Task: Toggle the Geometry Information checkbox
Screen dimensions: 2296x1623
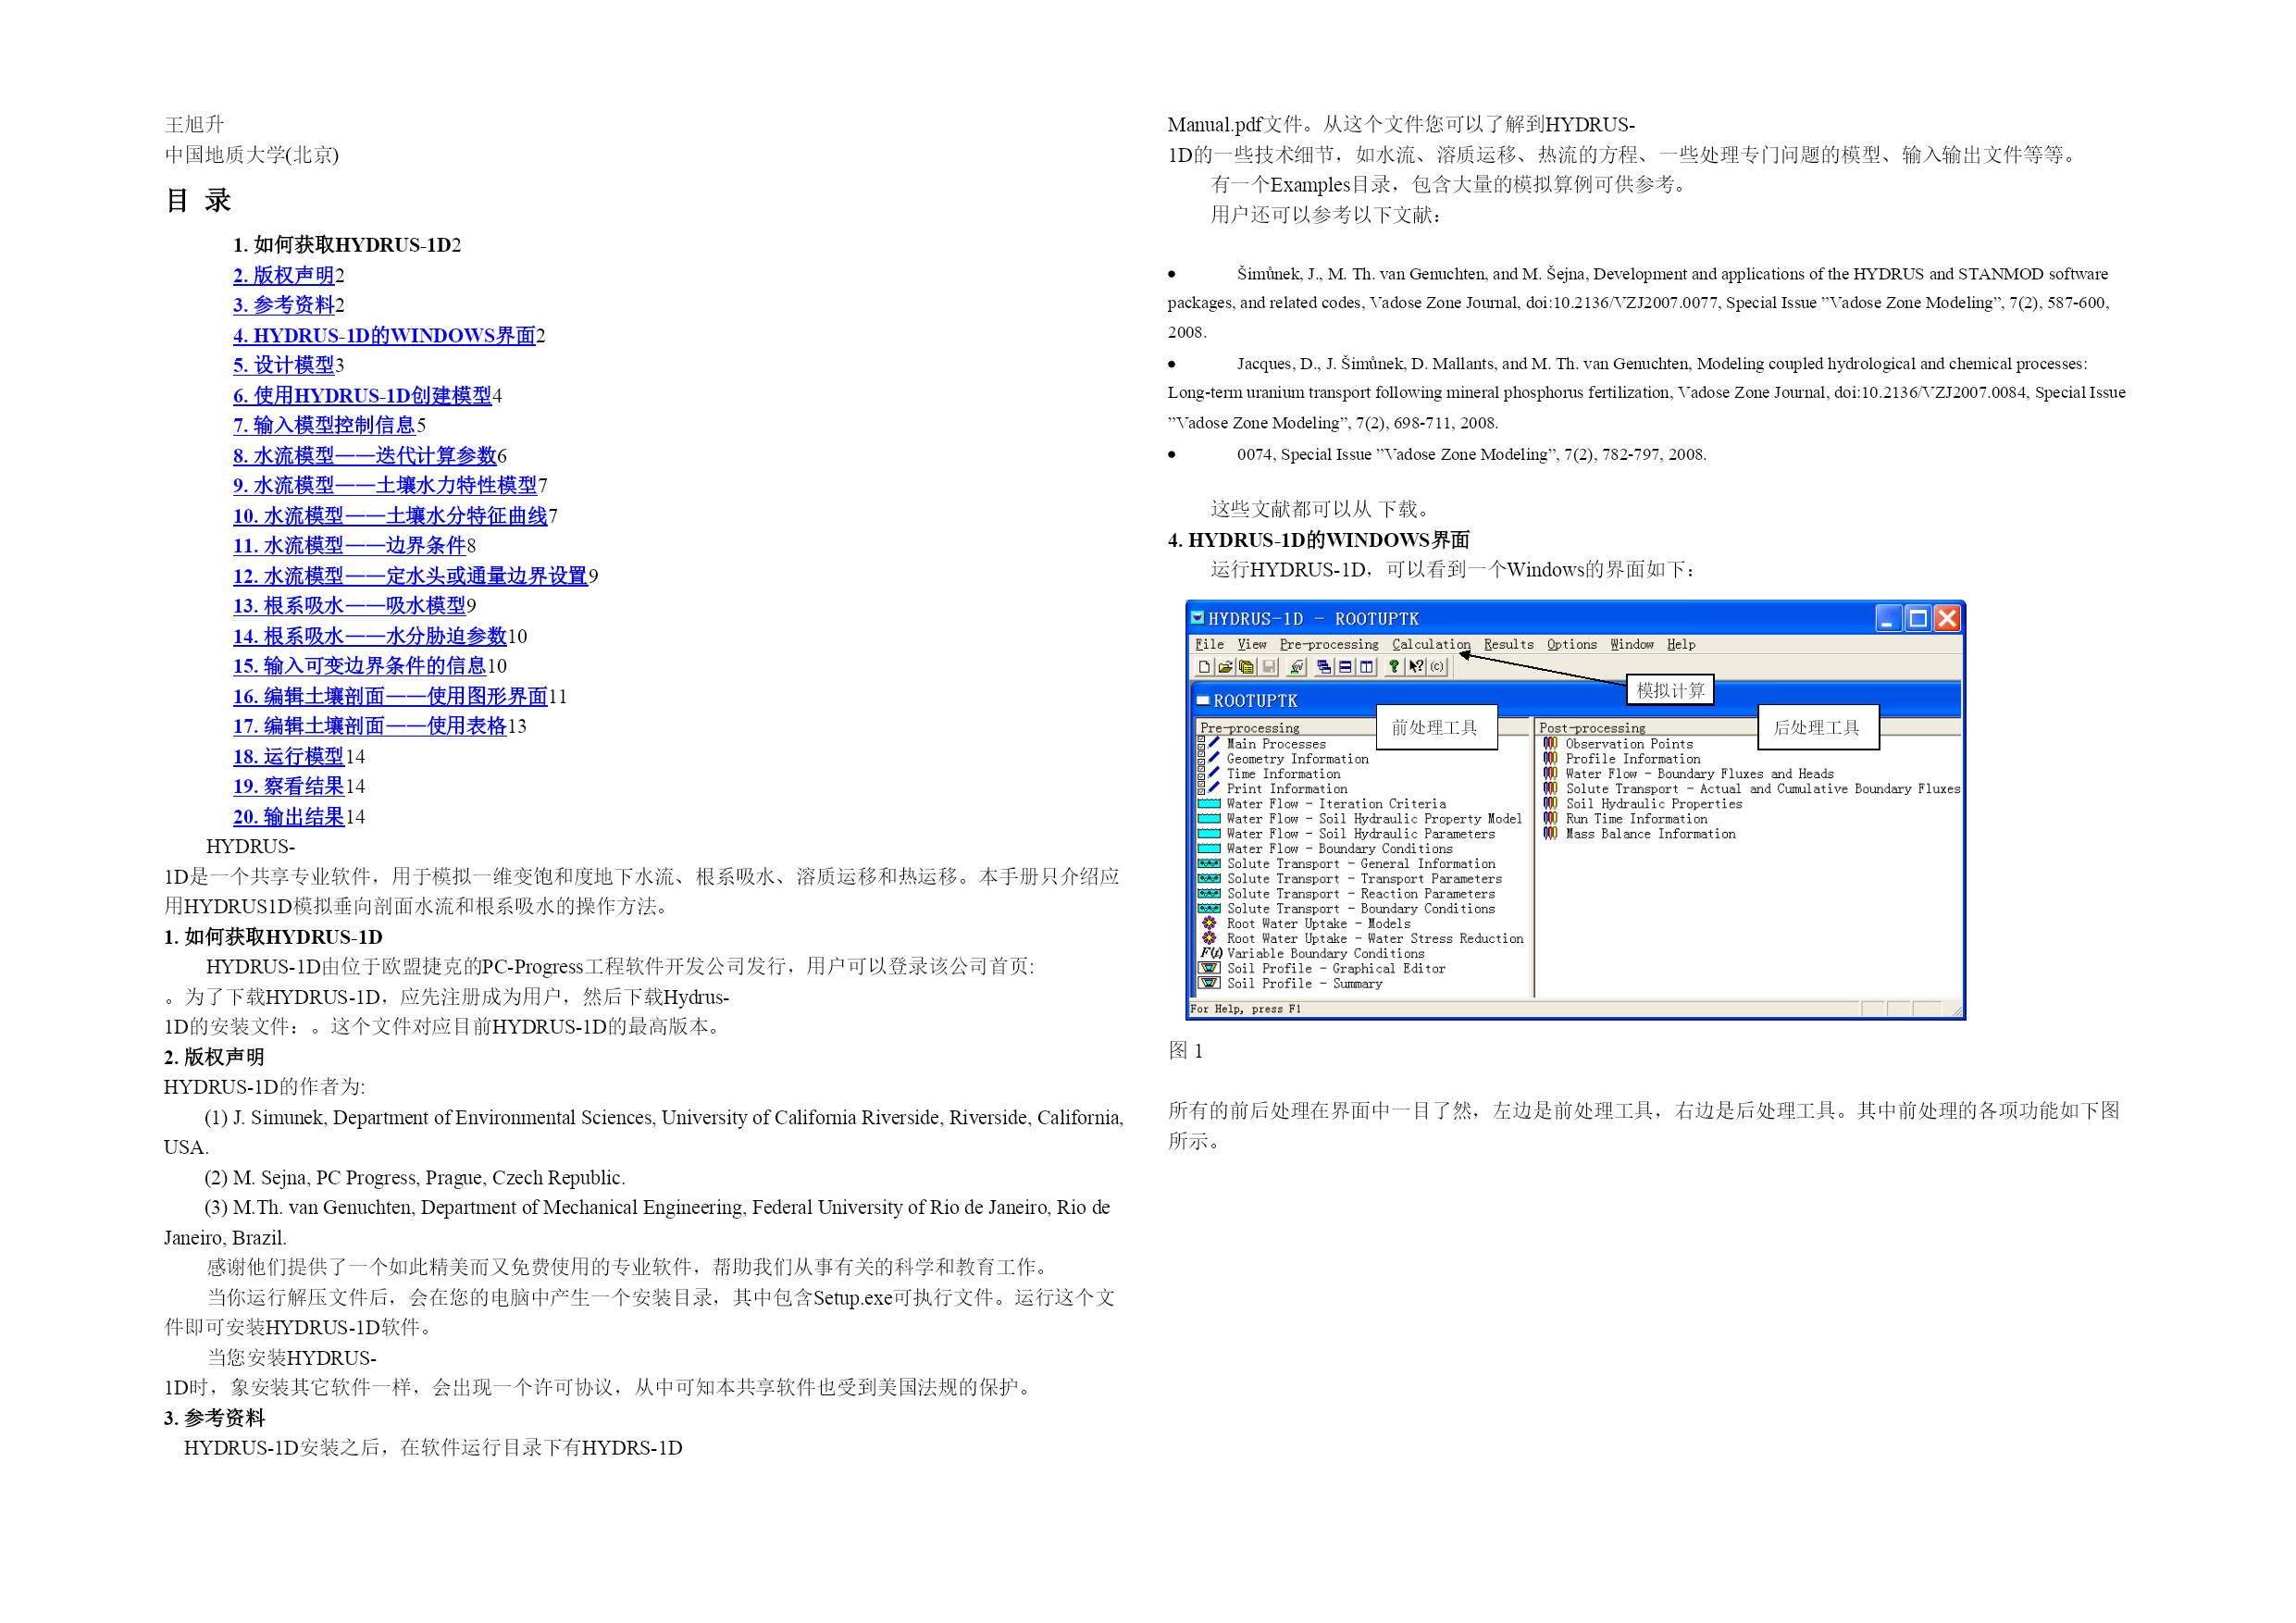Action: [1201, 759]
